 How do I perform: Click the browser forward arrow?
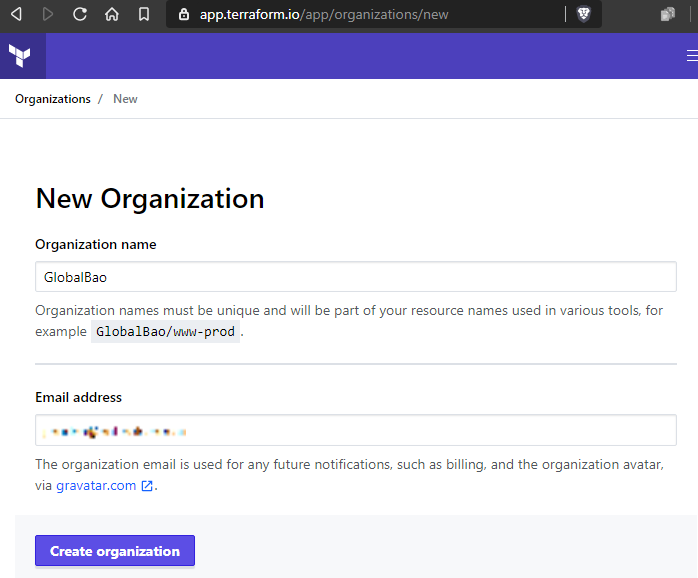(48, 14)
